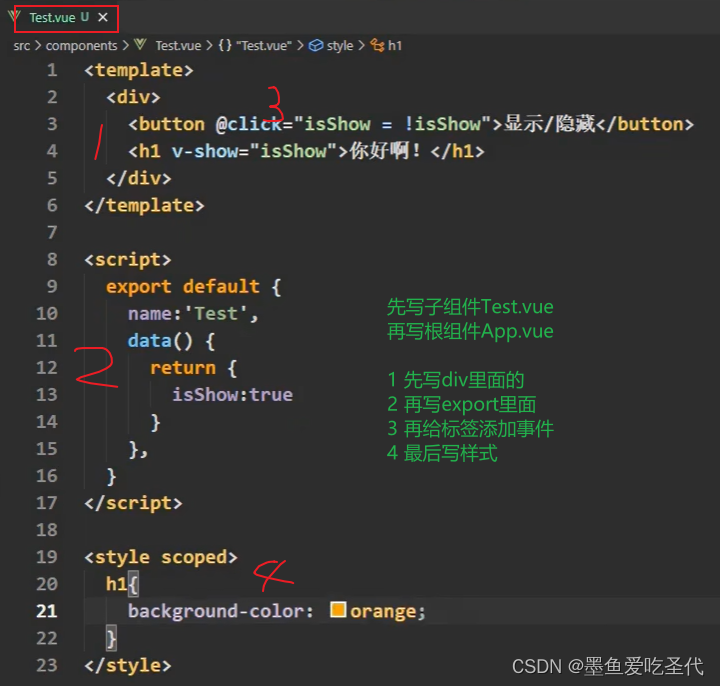Click the </div> closing tag on line 5

pyautogui.click(x=139, y=179)
